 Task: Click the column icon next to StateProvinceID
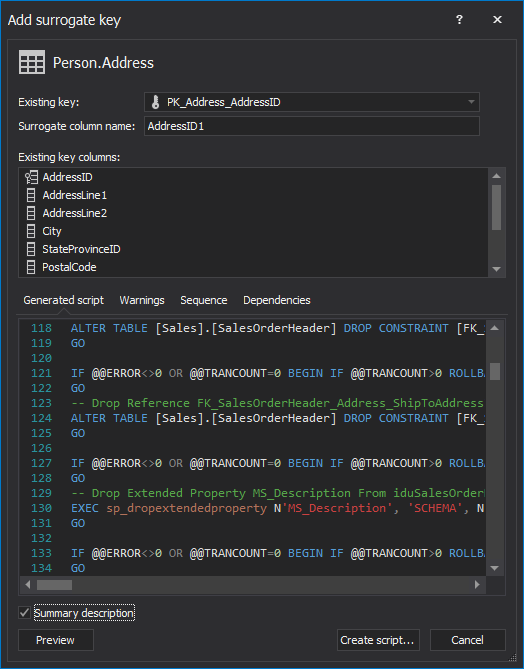31,249
